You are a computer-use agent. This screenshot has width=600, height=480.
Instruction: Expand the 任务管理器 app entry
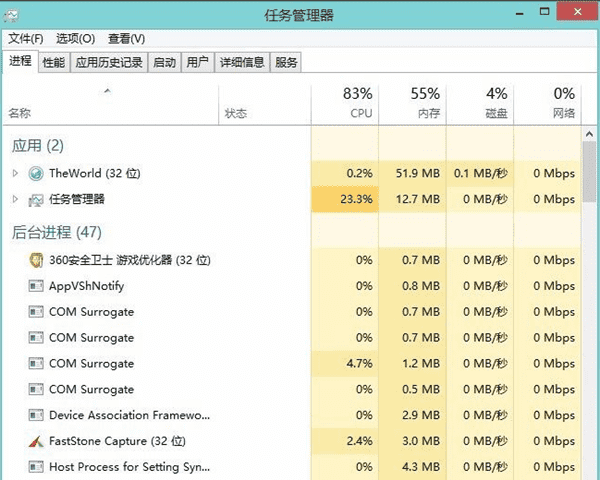(x=15, y=199)
